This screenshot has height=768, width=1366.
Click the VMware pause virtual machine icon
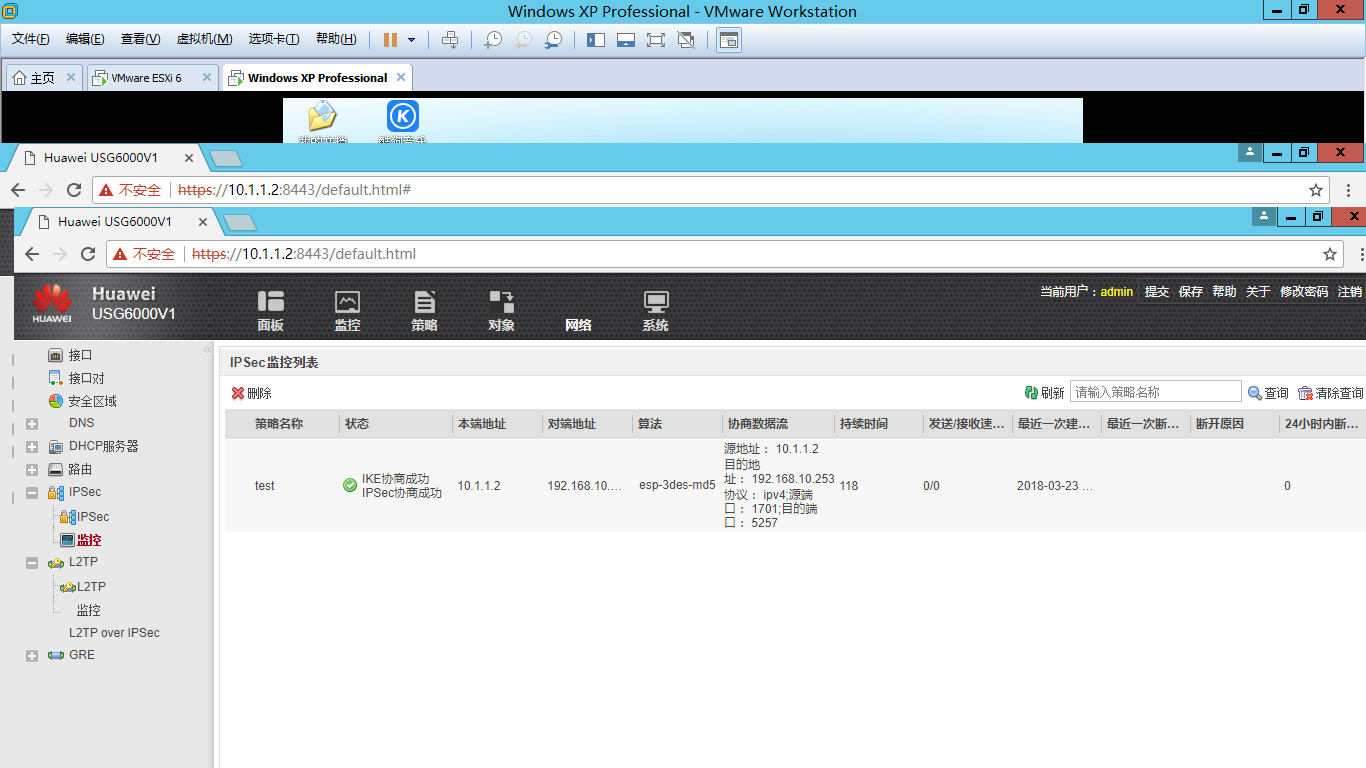(390, 40)
